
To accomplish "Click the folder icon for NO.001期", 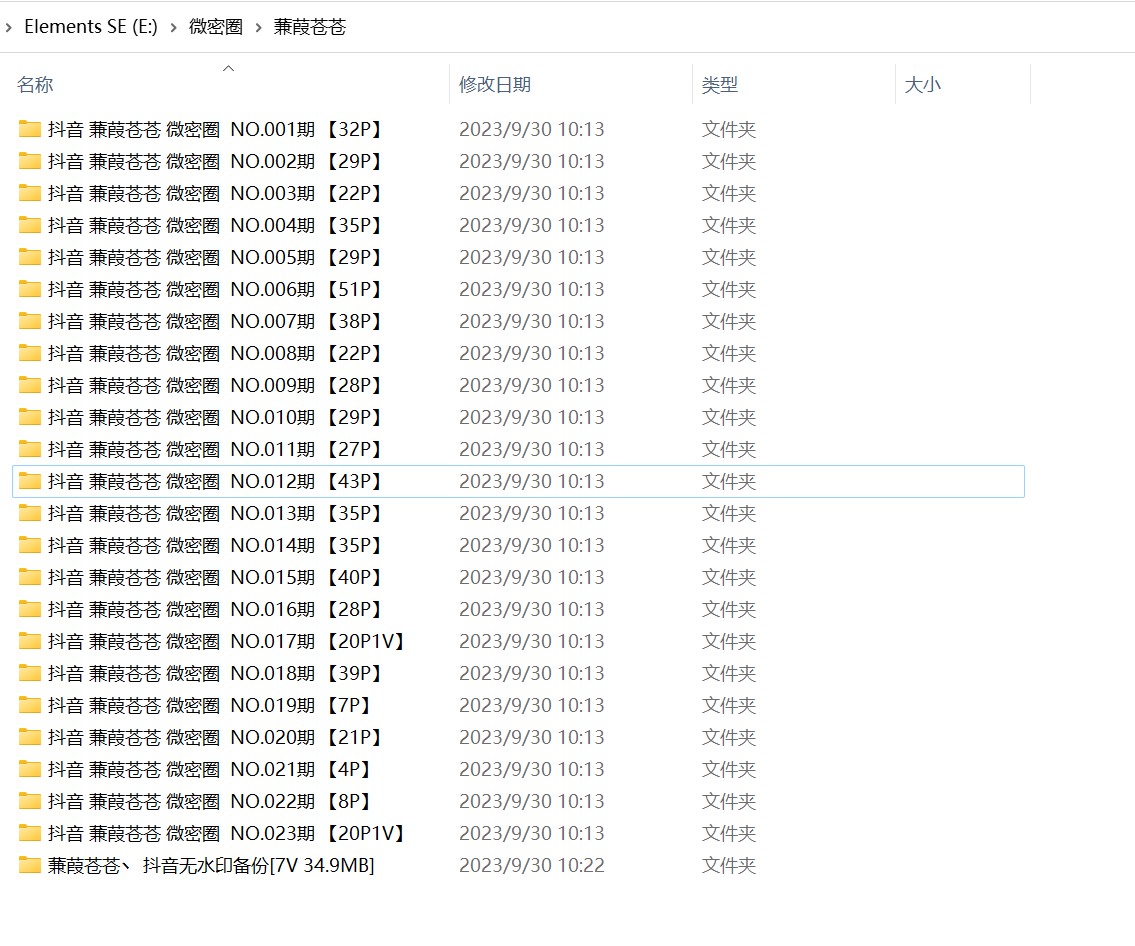I will (30, 129).
